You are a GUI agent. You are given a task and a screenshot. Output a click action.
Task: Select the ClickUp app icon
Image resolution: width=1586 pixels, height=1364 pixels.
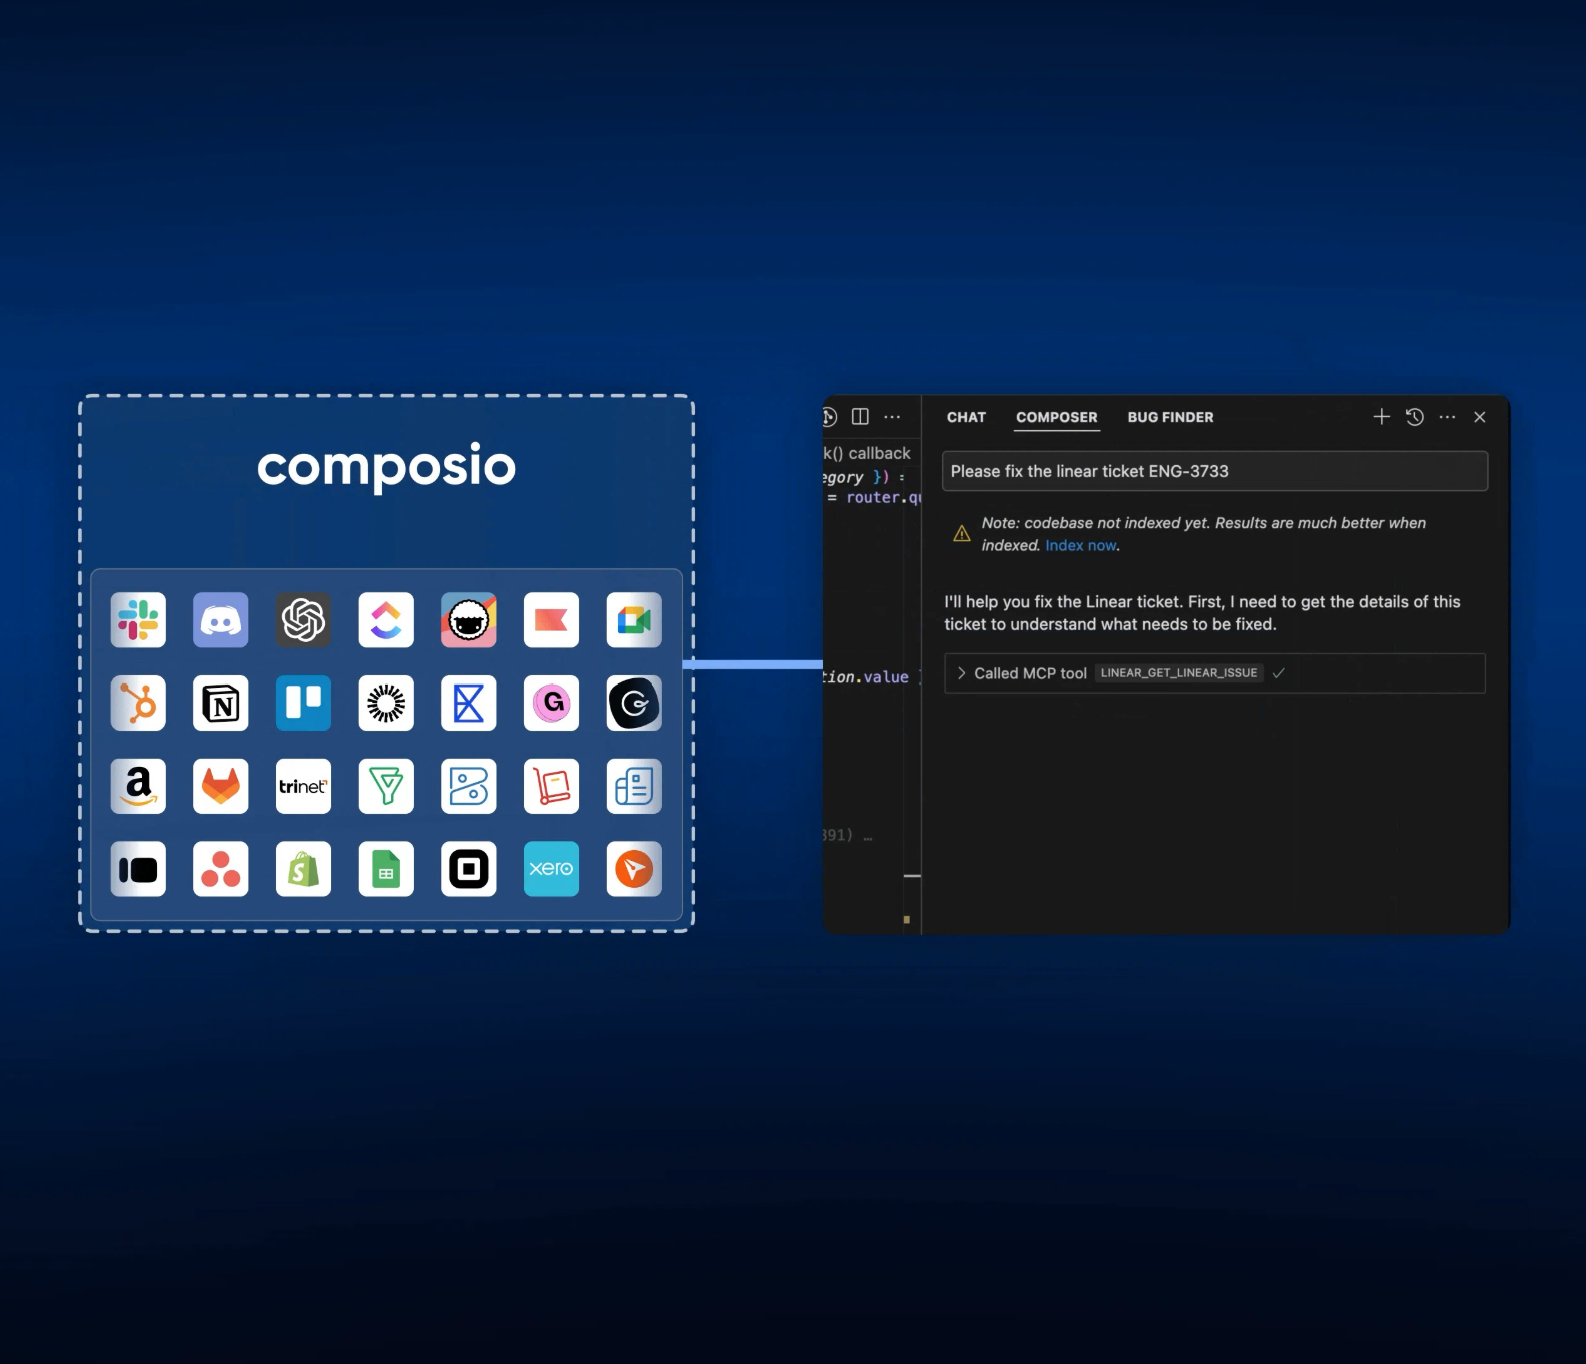386,620
